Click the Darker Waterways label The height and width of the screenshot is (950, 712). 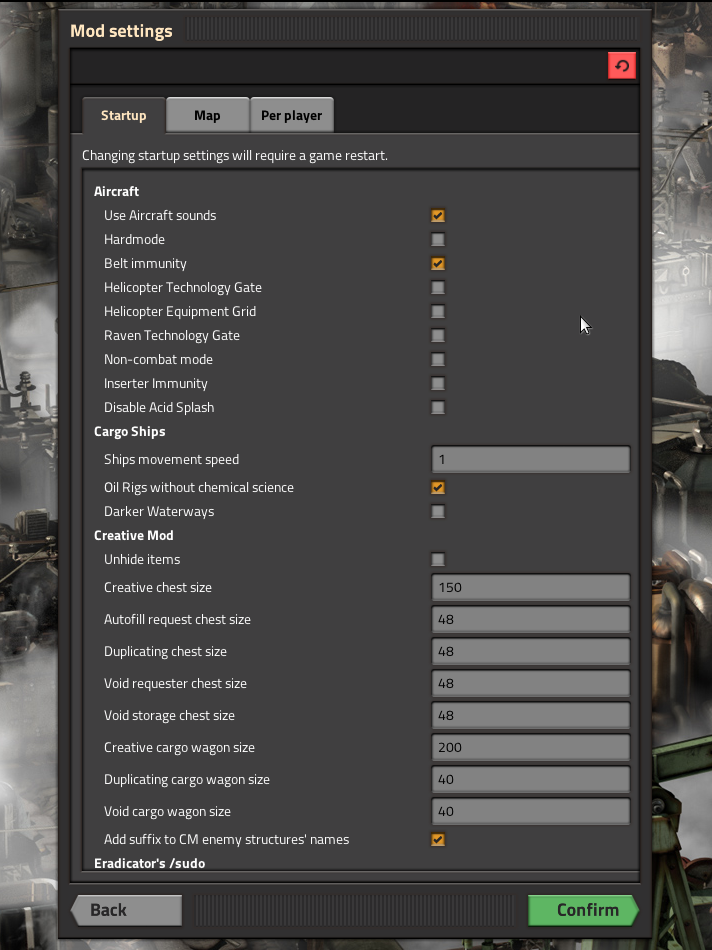click(159, 511)
